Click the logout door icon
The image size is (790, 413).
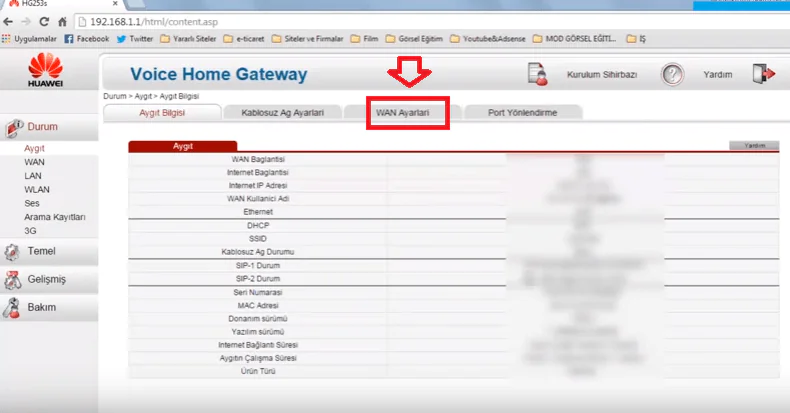coord(764,74)
